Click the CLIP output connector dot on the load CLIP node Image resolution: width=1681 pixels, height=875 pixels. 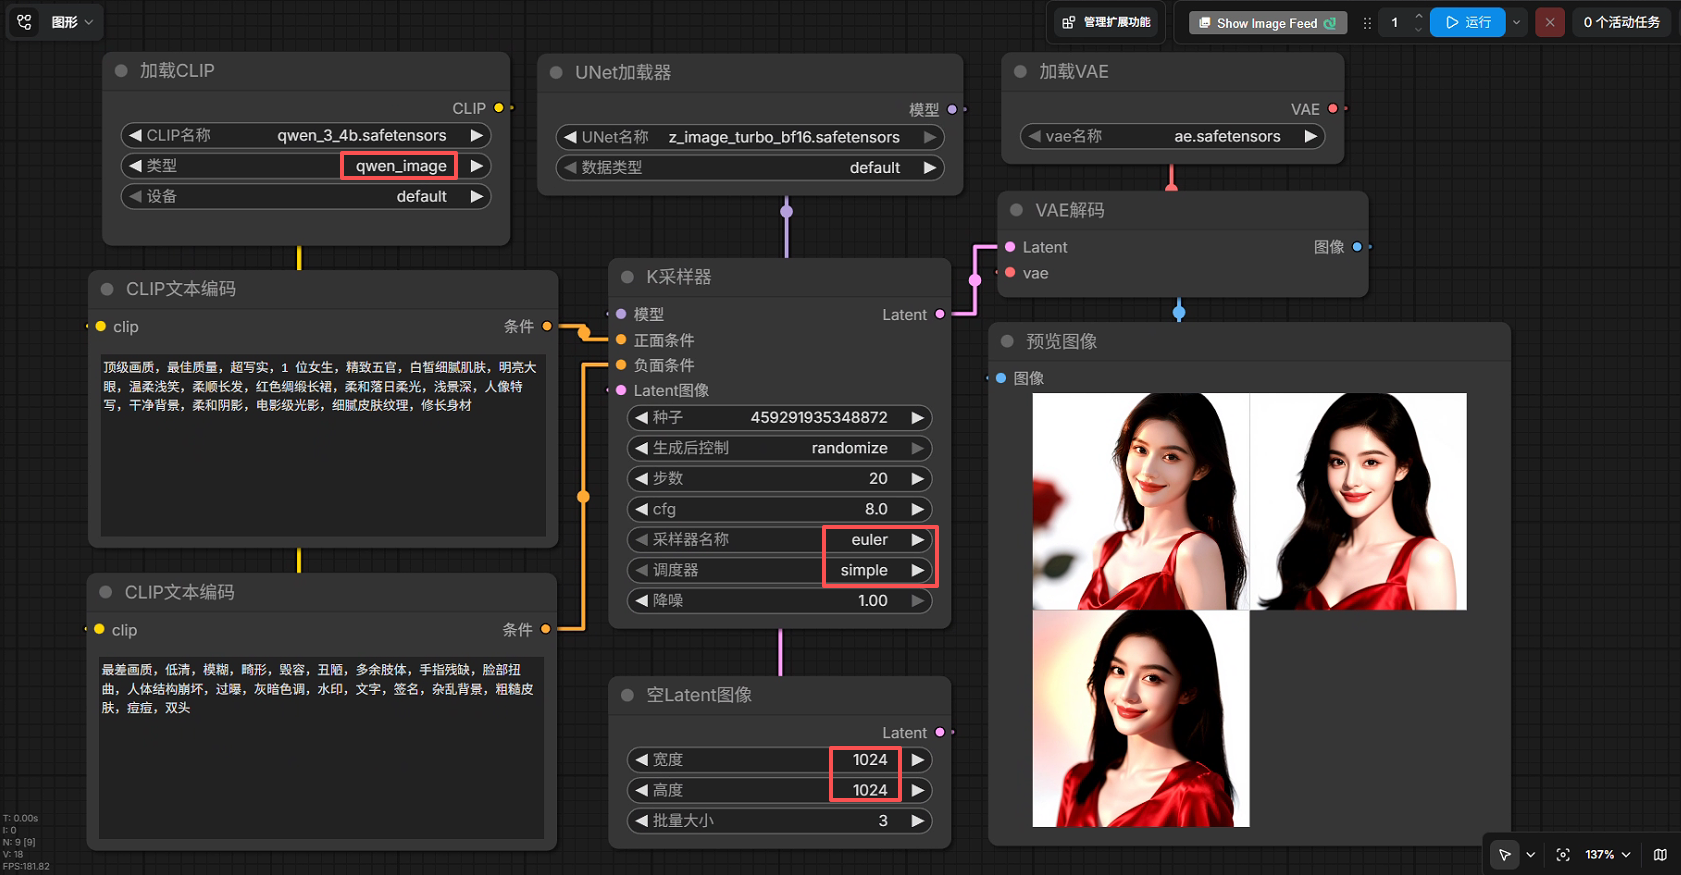tap(499, 108)
